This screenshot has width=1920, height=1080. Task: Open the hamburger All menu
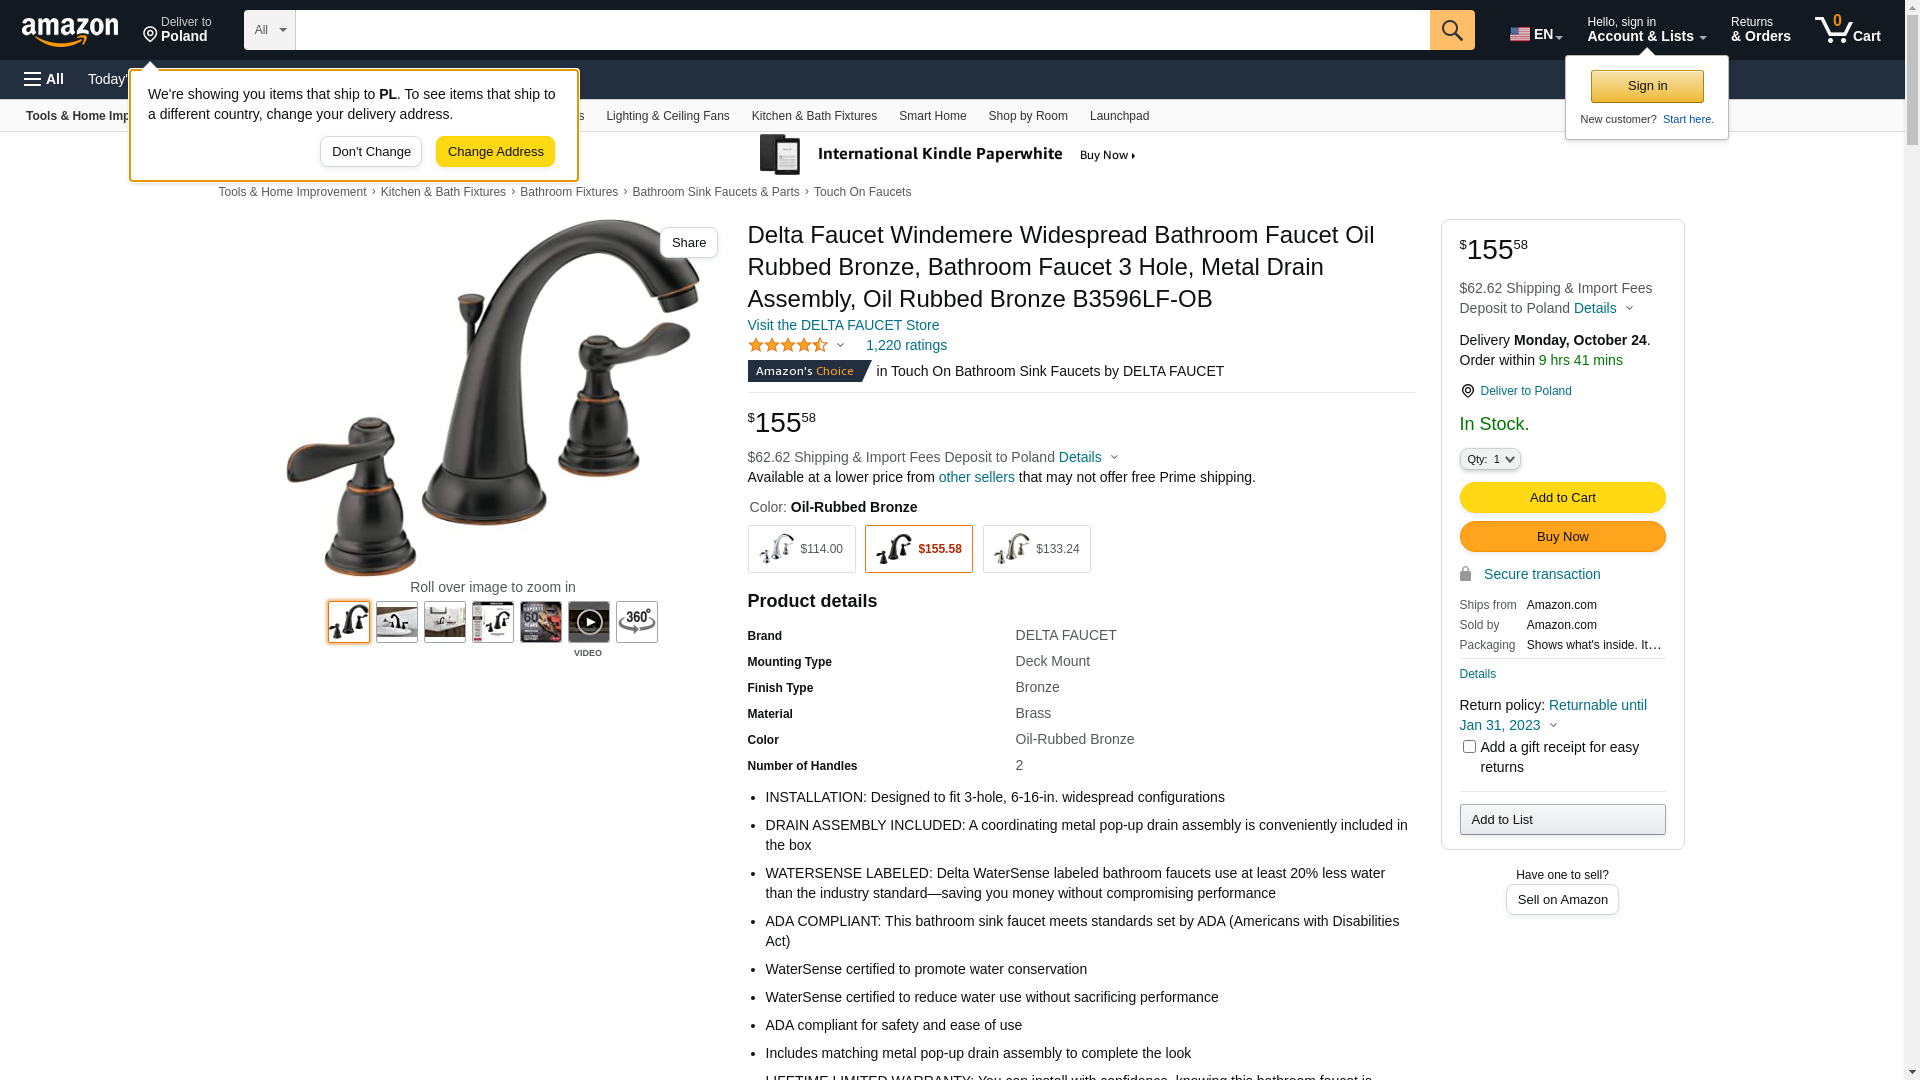[44, 79]
